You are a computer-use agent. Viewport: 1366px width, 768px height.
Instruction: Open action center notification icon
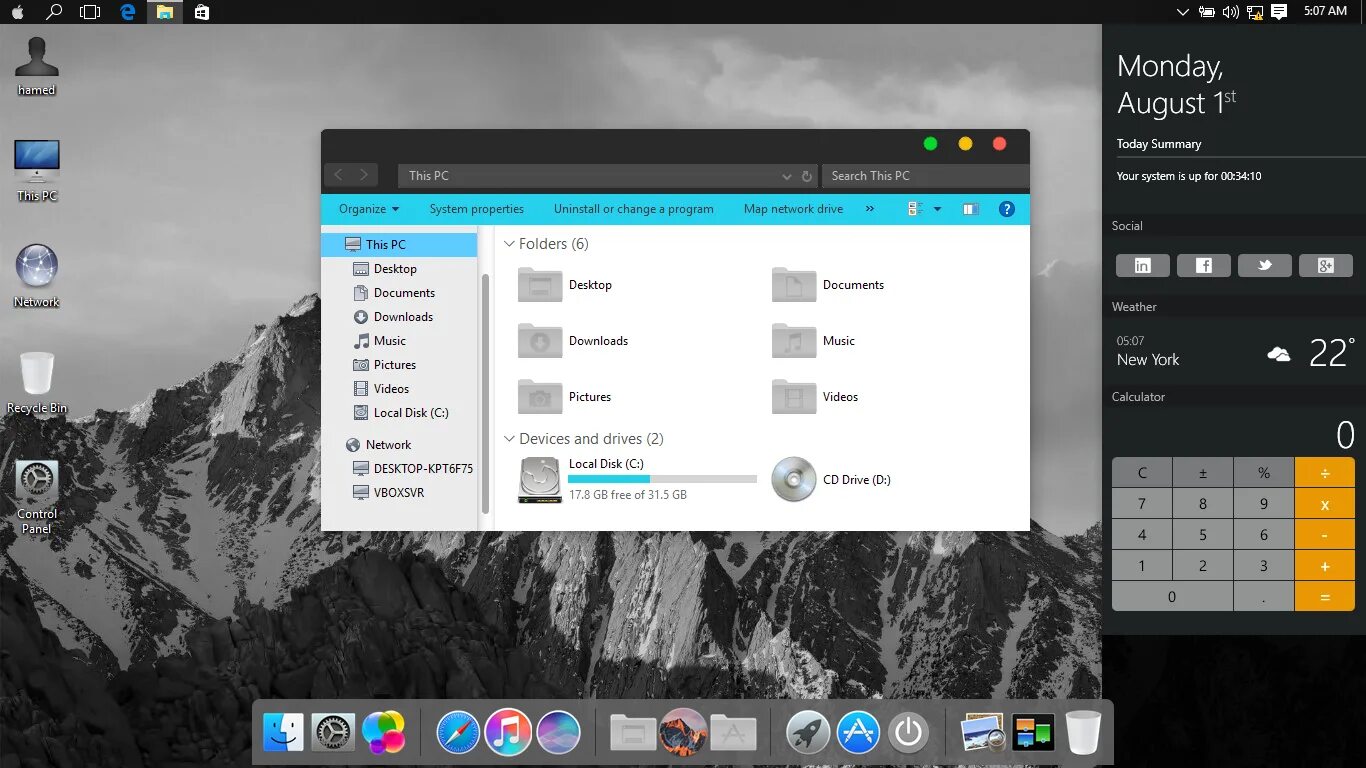1279,12
